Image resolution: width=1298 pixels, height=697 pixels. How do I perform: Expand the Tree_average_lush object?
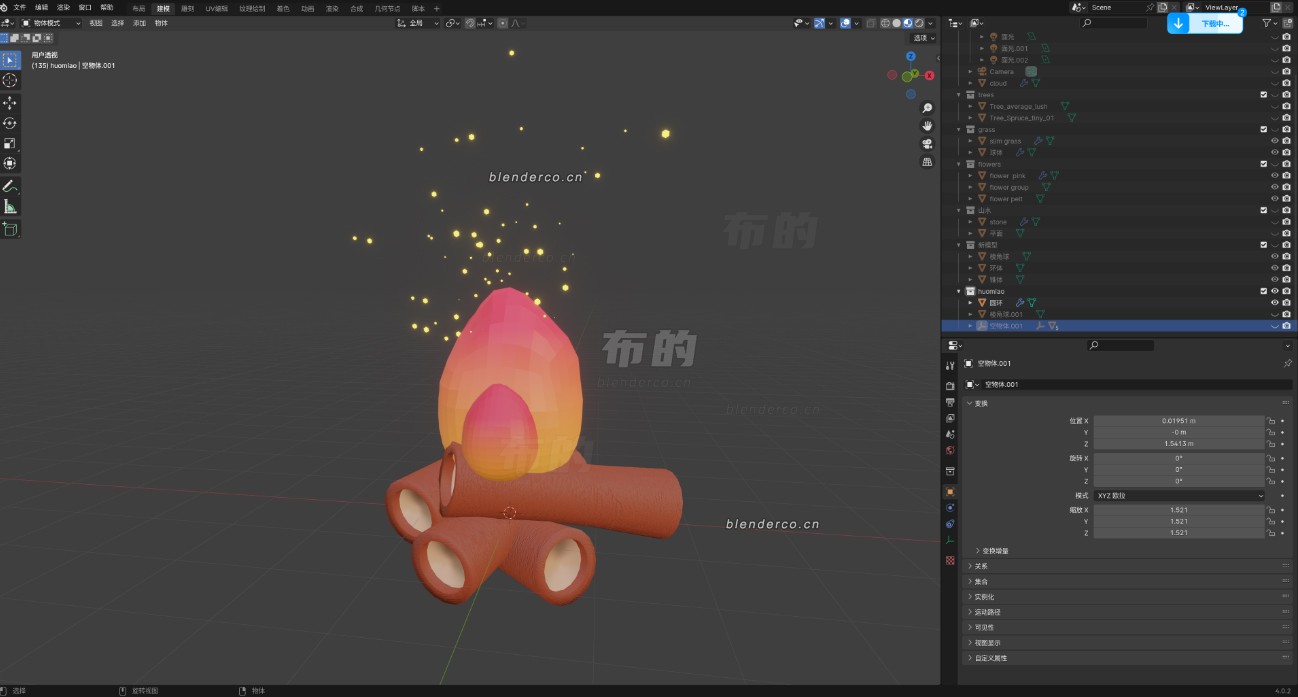point(971,106)
